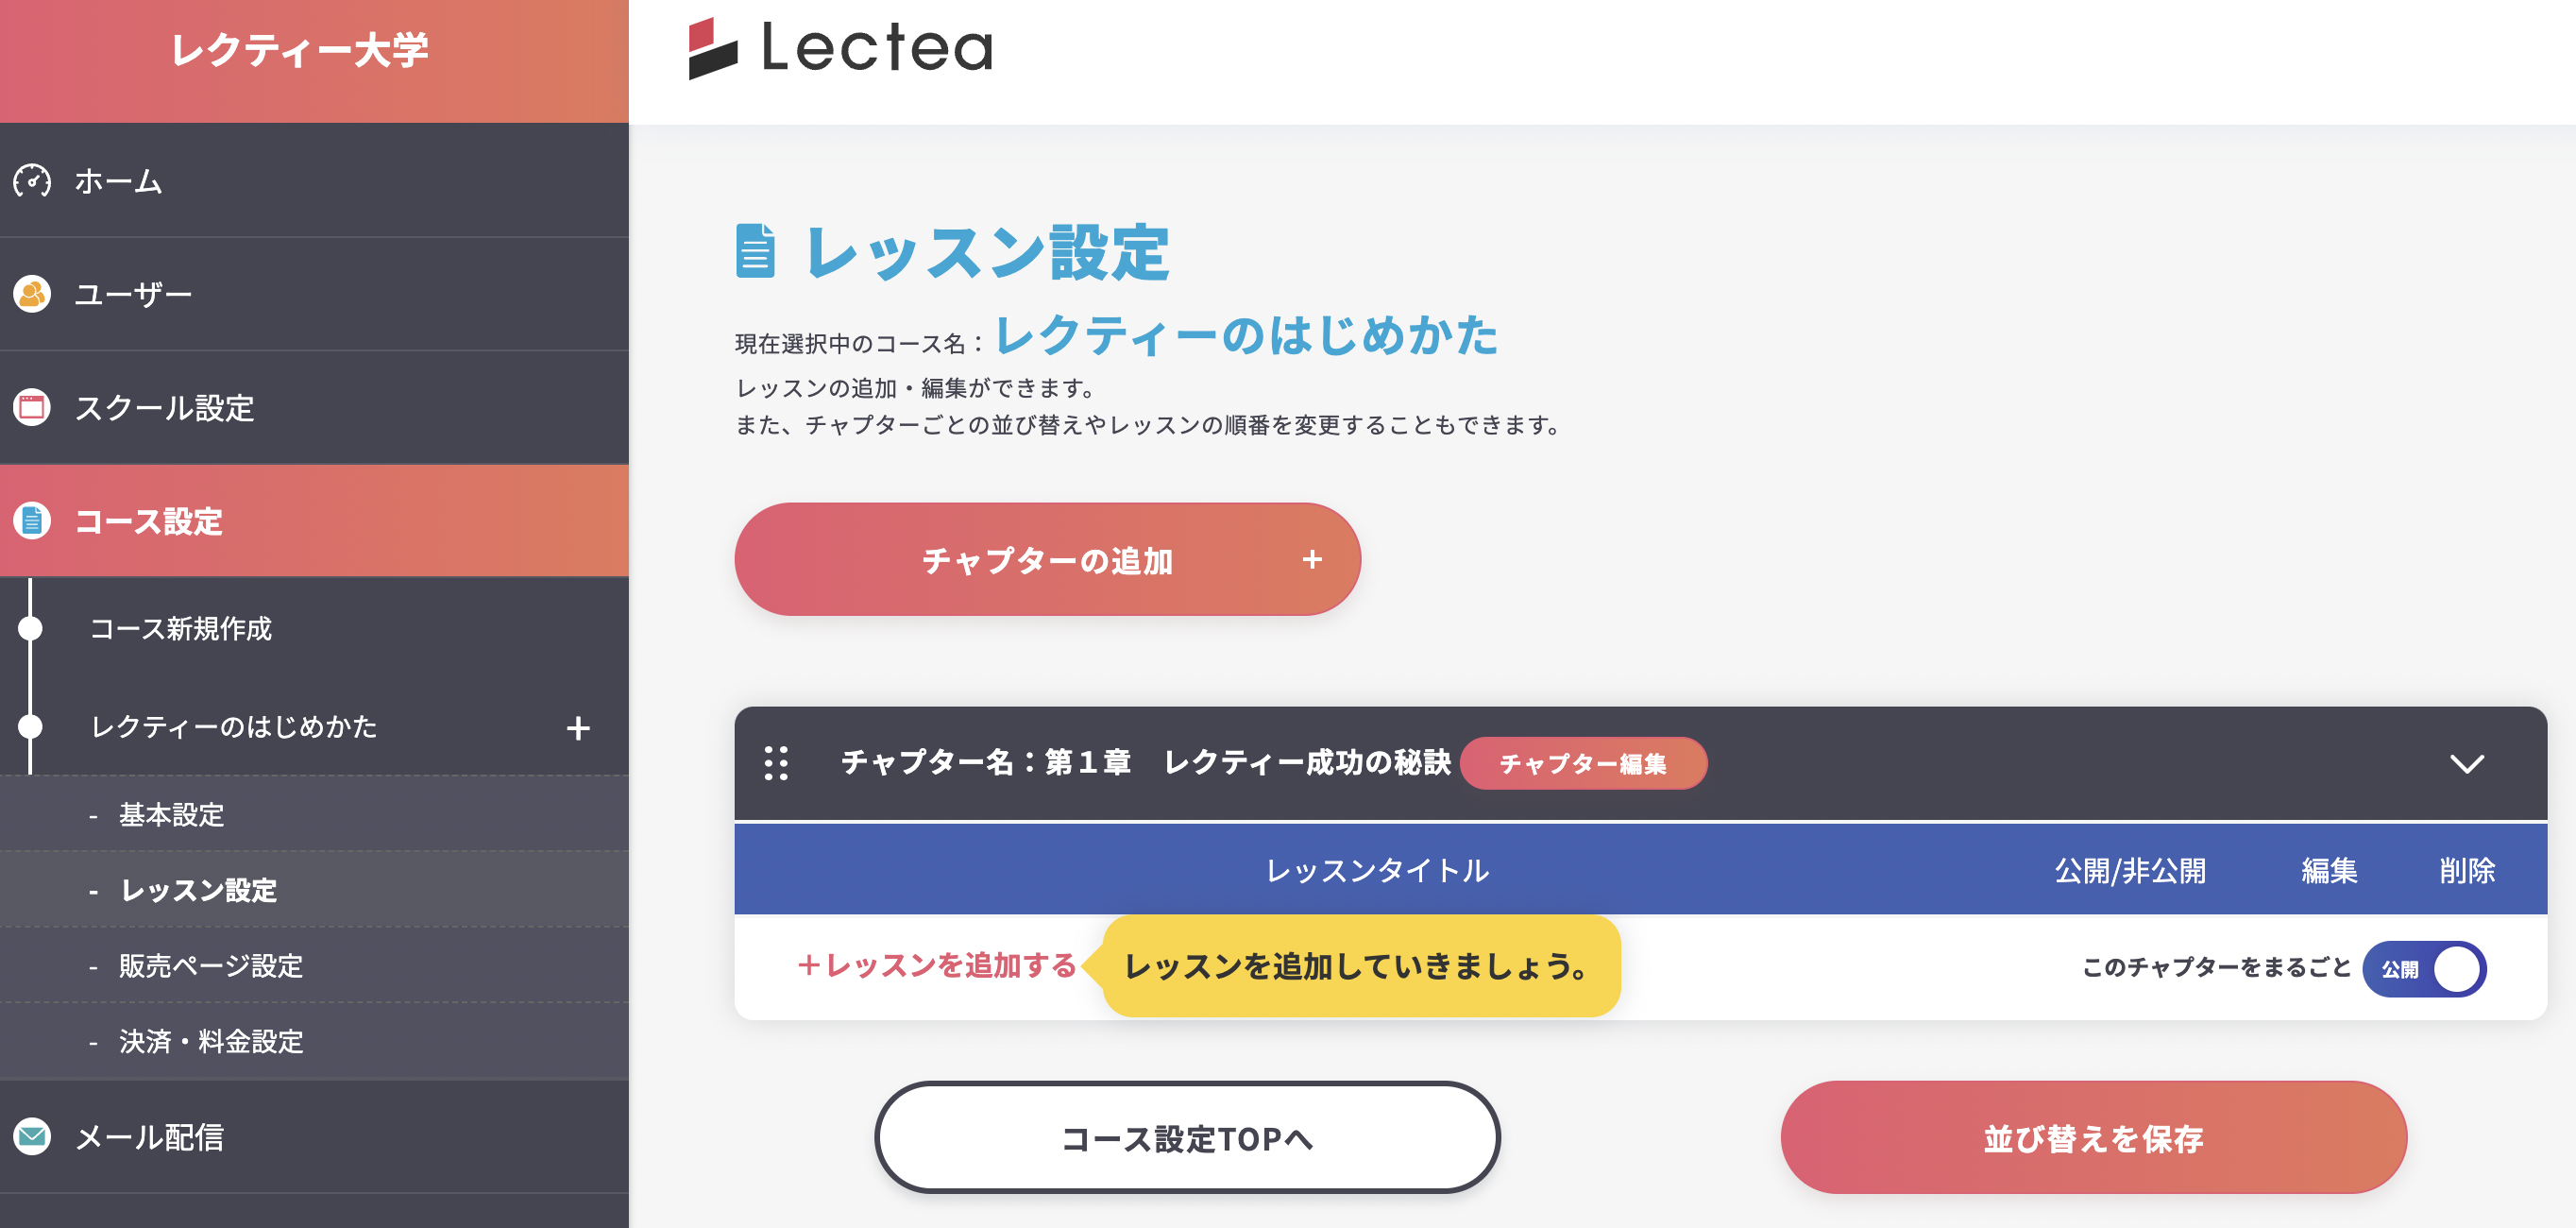Open 販売ページ設定 from the sidebar
This screenshot has width=2576, height=1228.
[212, 966]
